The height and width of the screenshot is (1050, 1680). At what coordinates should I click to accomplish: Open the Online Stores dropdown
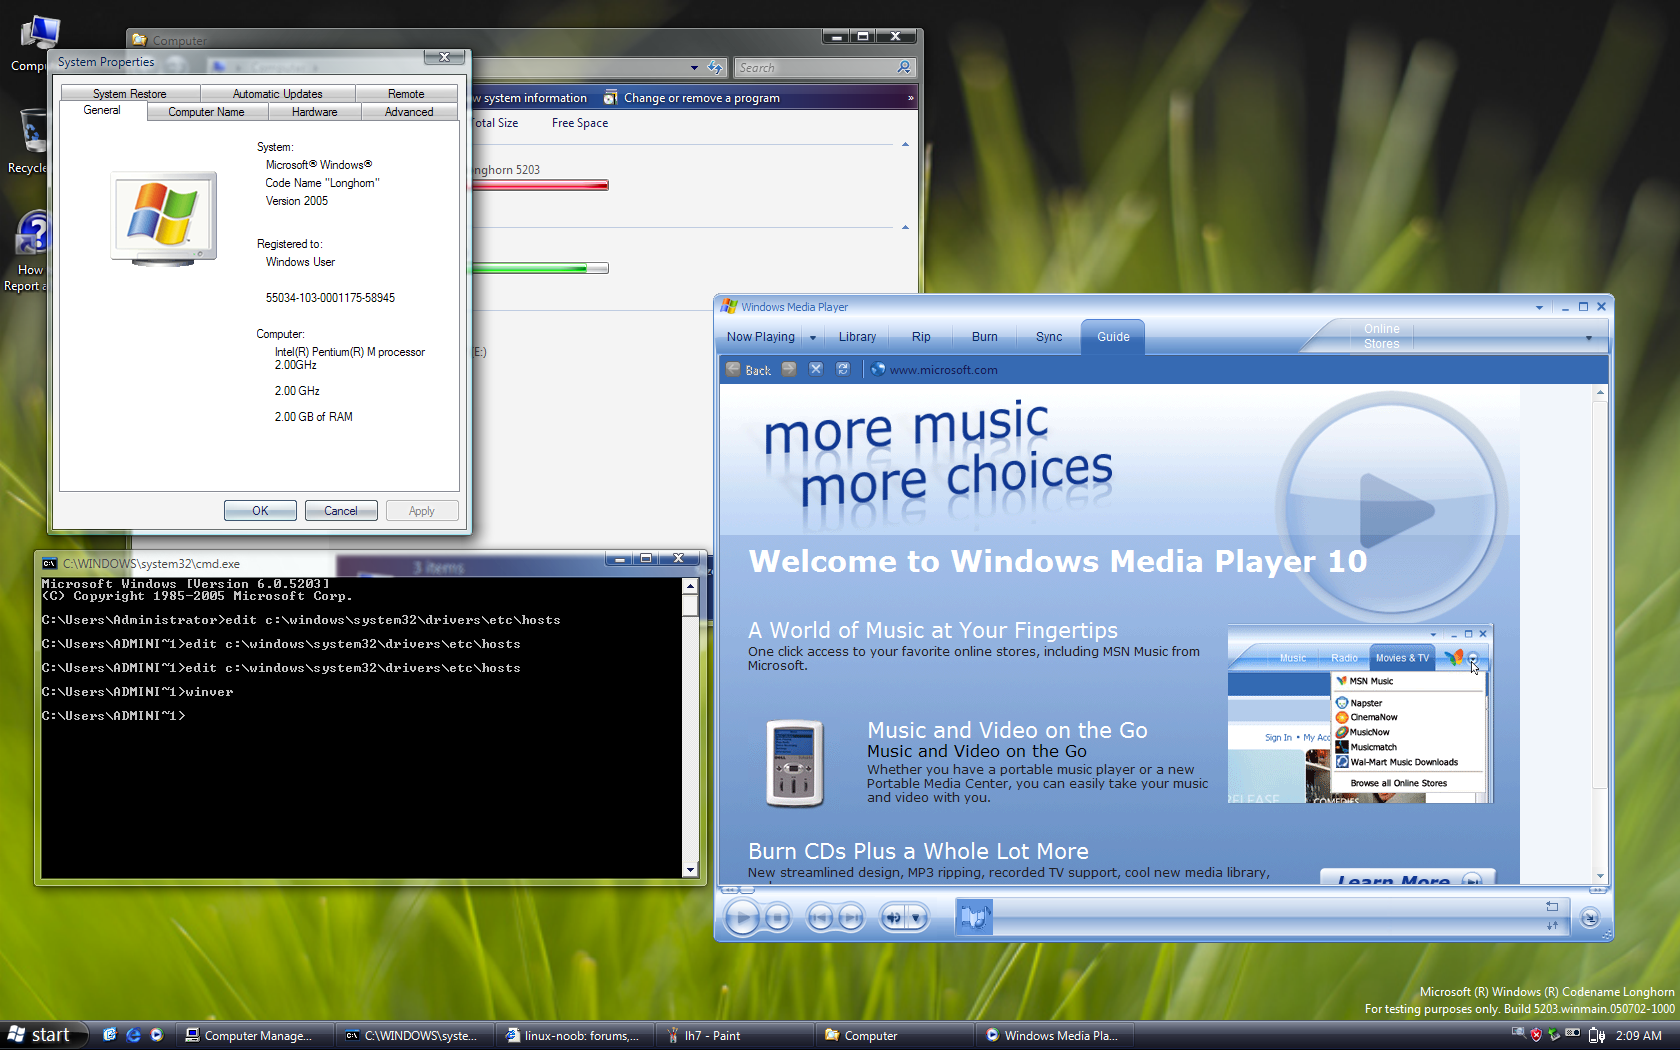click(1588, 338)
